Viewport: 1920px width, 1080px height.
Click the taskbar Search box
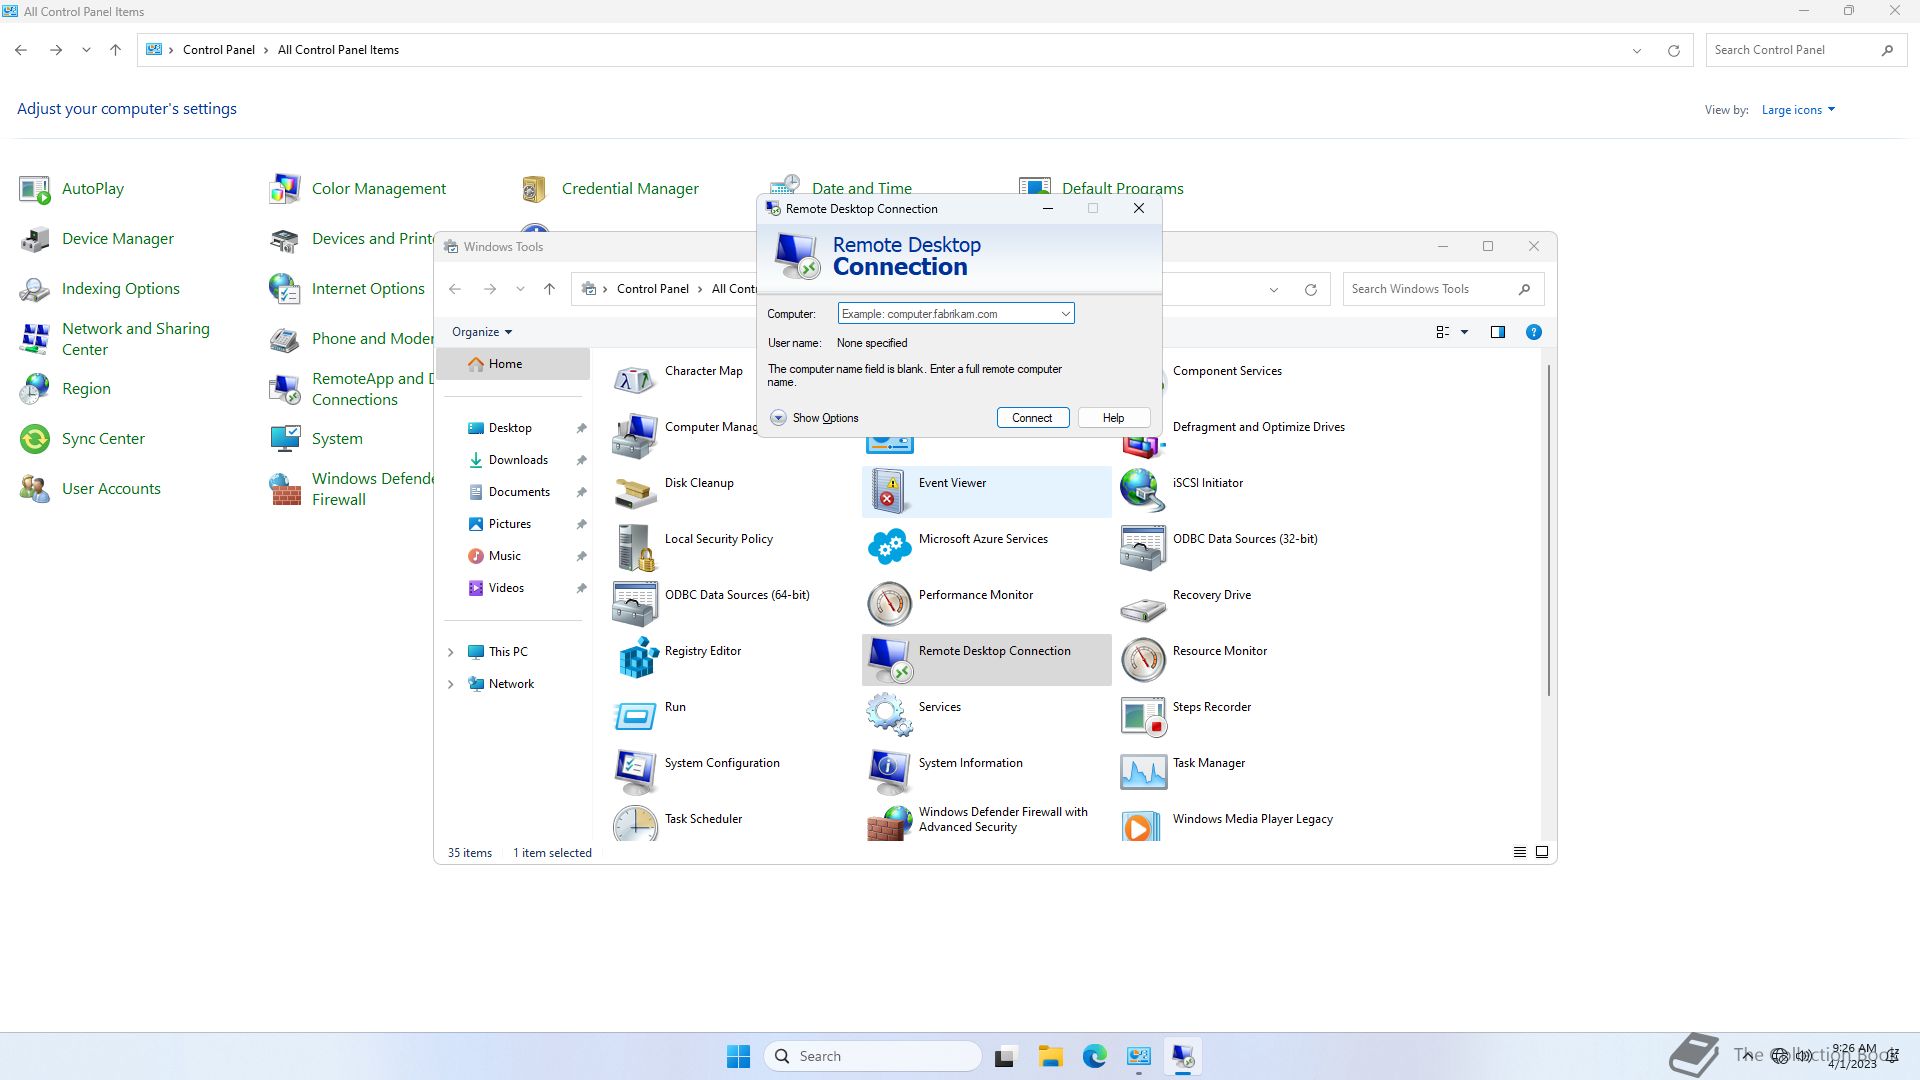(x=873, y=1056)
